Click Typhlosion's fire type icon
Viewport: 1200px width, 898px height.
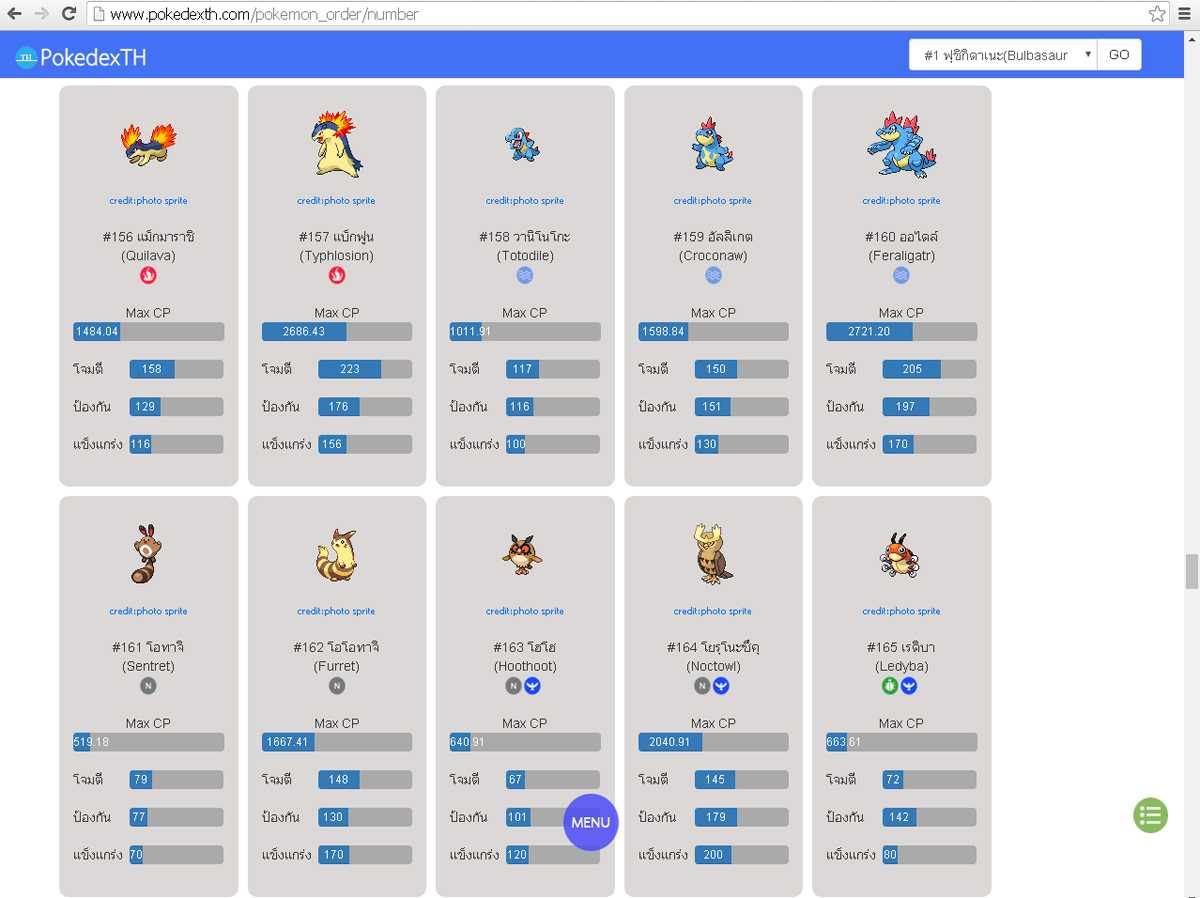click(337, 275)
